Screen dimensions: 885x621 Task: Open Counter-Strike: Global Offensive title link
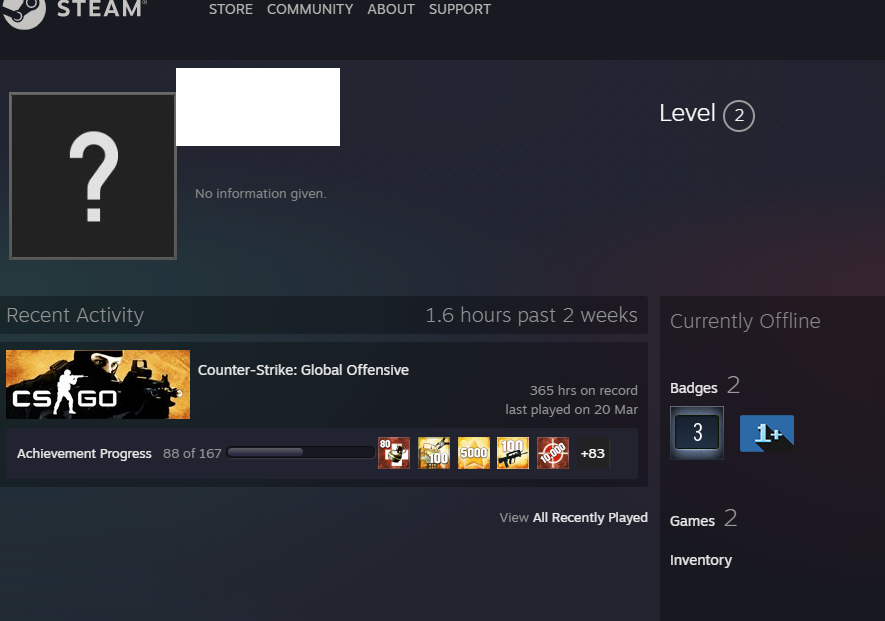[303, 370]
